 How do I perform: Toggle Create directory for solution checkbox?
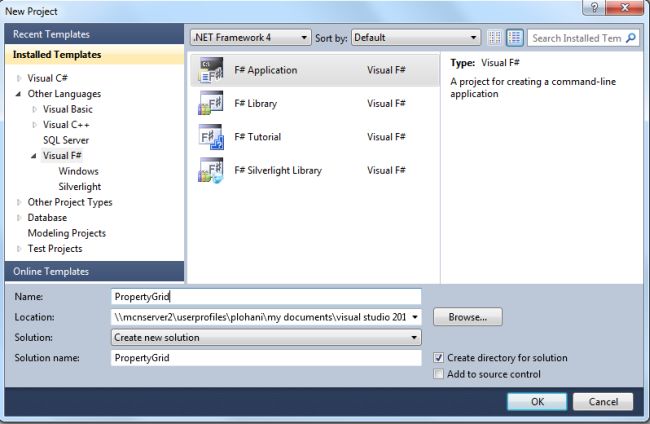coord(438,358)
